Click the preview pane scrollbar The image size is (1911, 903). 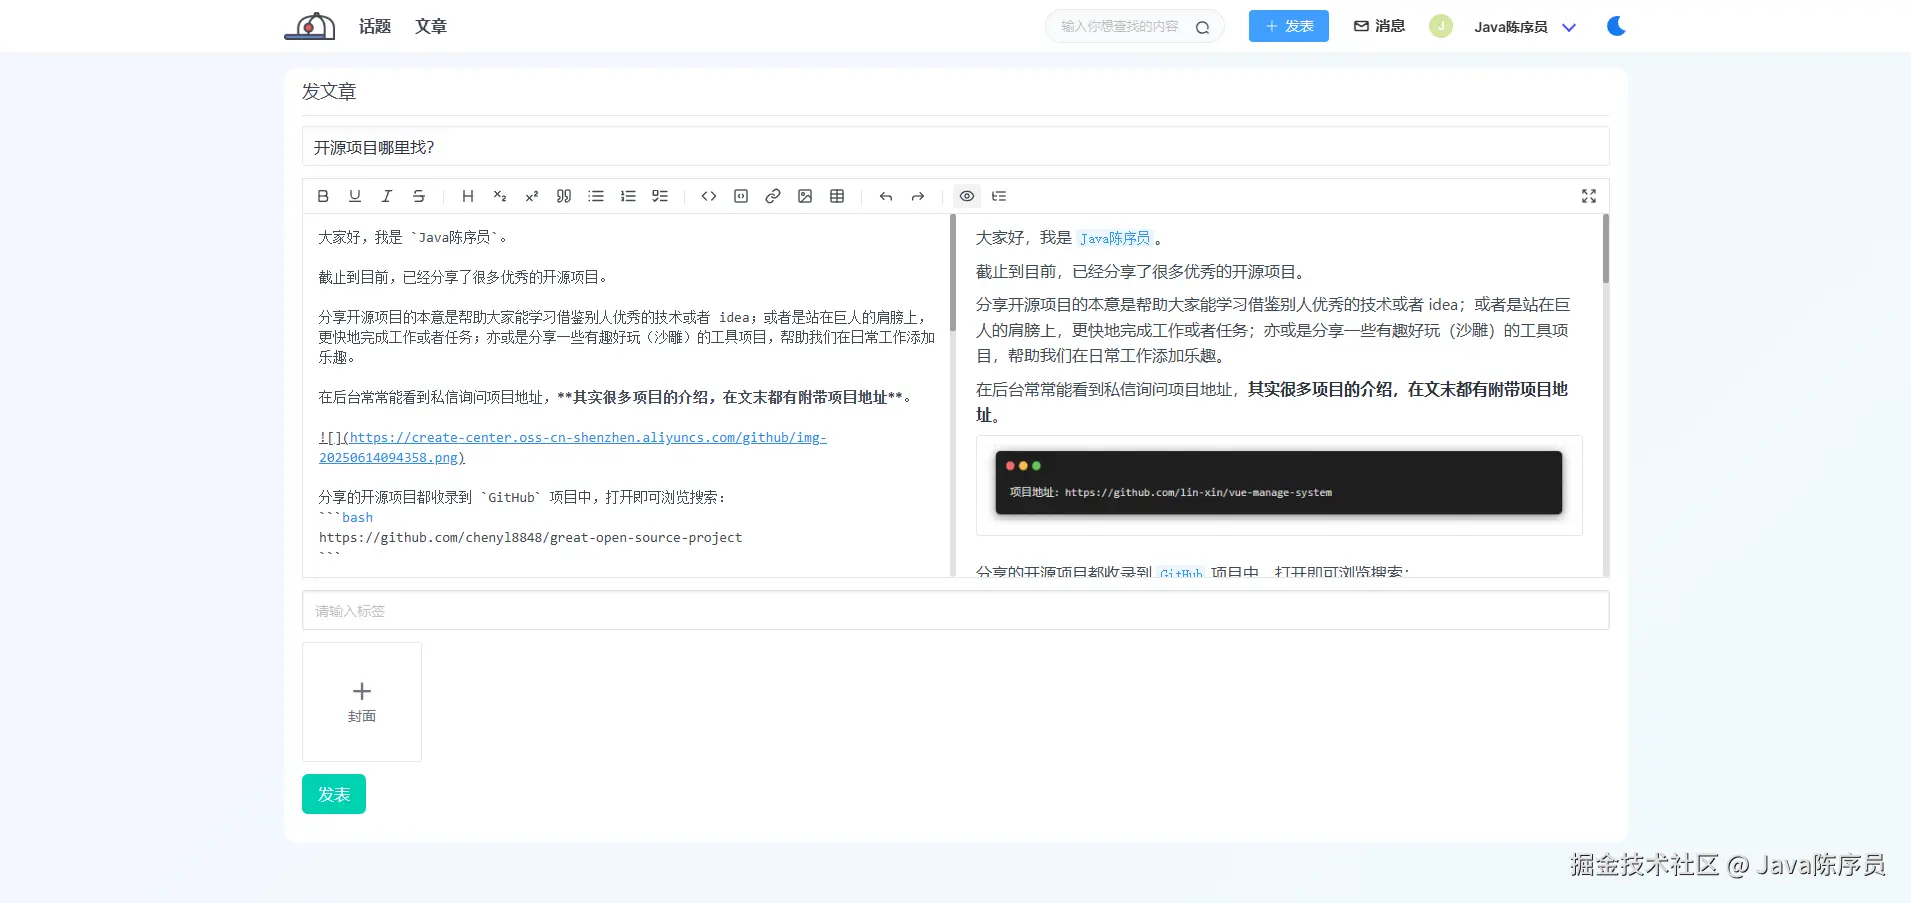[1606, 249]
